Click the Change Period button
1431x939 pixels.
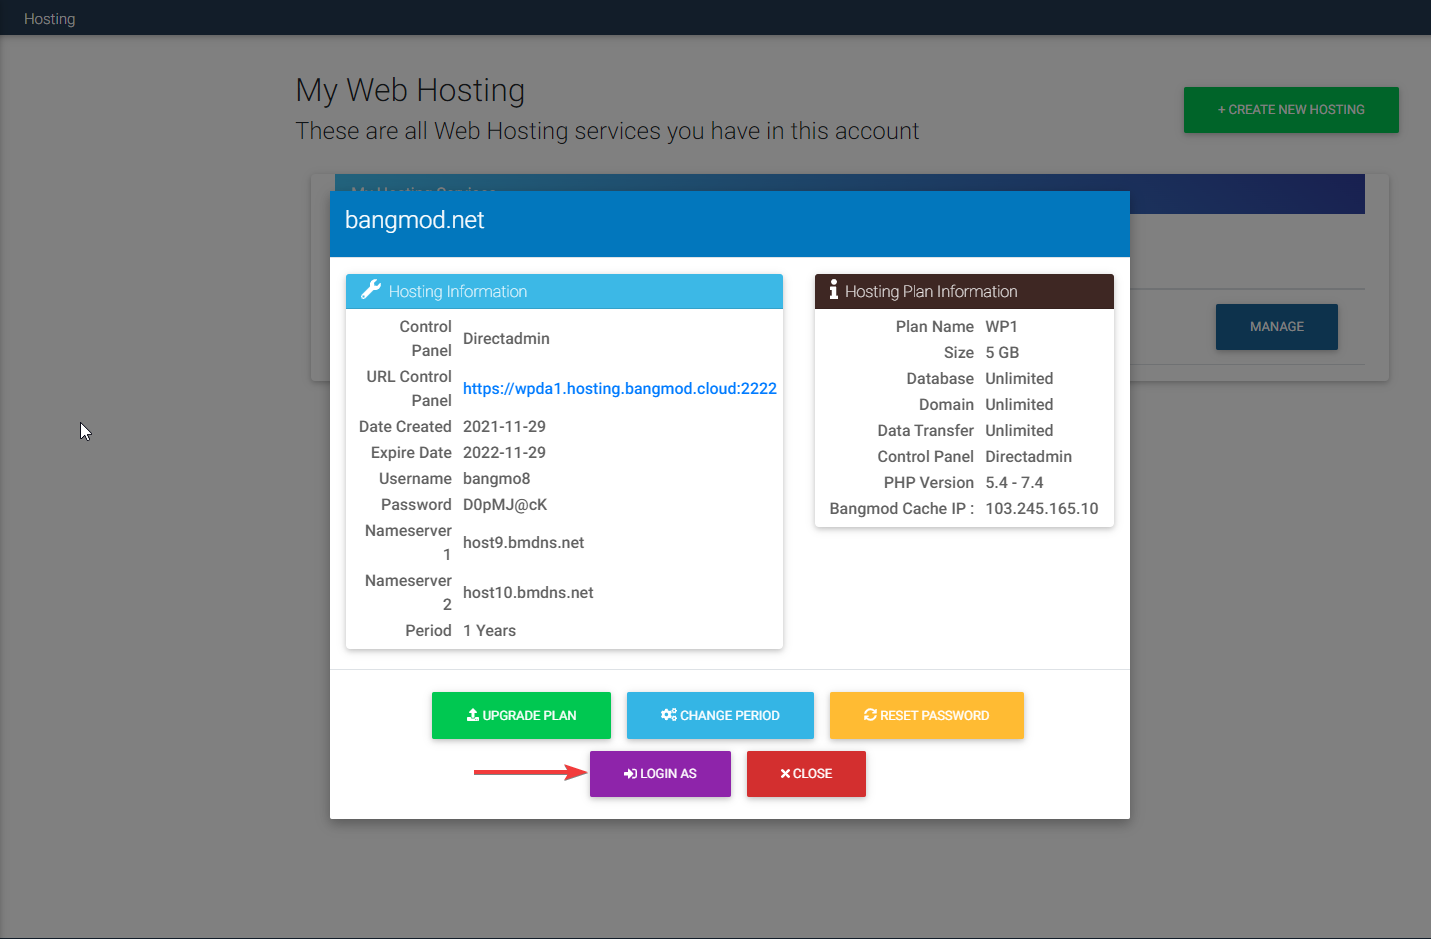[720, 715]
